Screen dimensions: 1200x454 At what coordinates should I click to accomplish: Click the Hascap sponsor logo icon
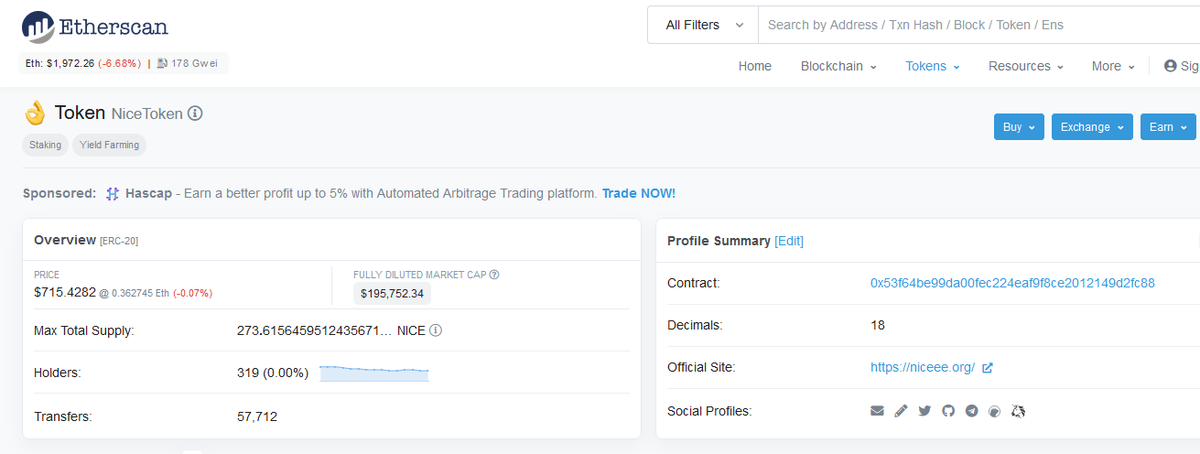pyautogui.click(x=113, y=193)
